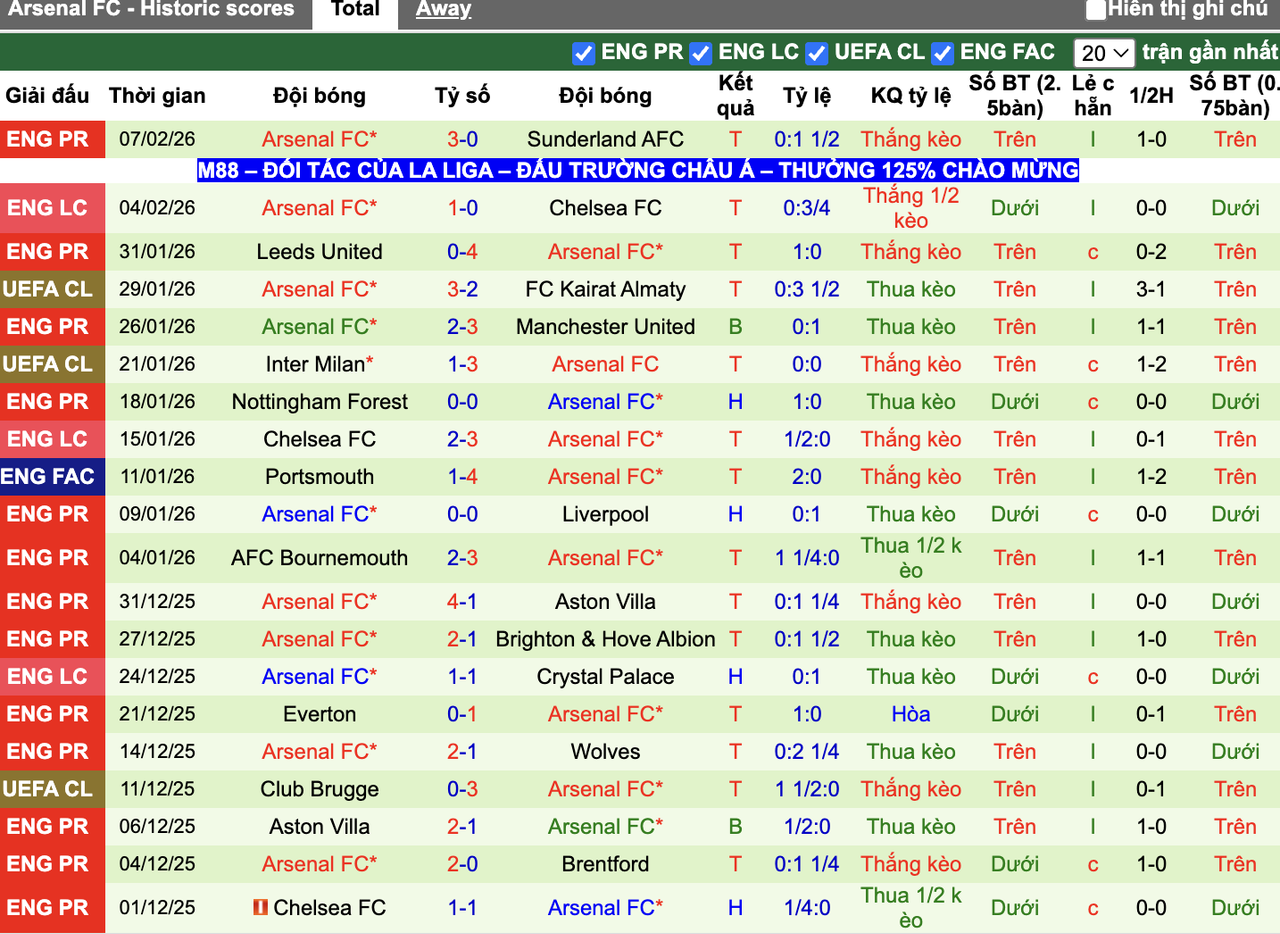Switch to the Total tab
The width and height of the screenshot is (1280, 934).
point(355,11)
